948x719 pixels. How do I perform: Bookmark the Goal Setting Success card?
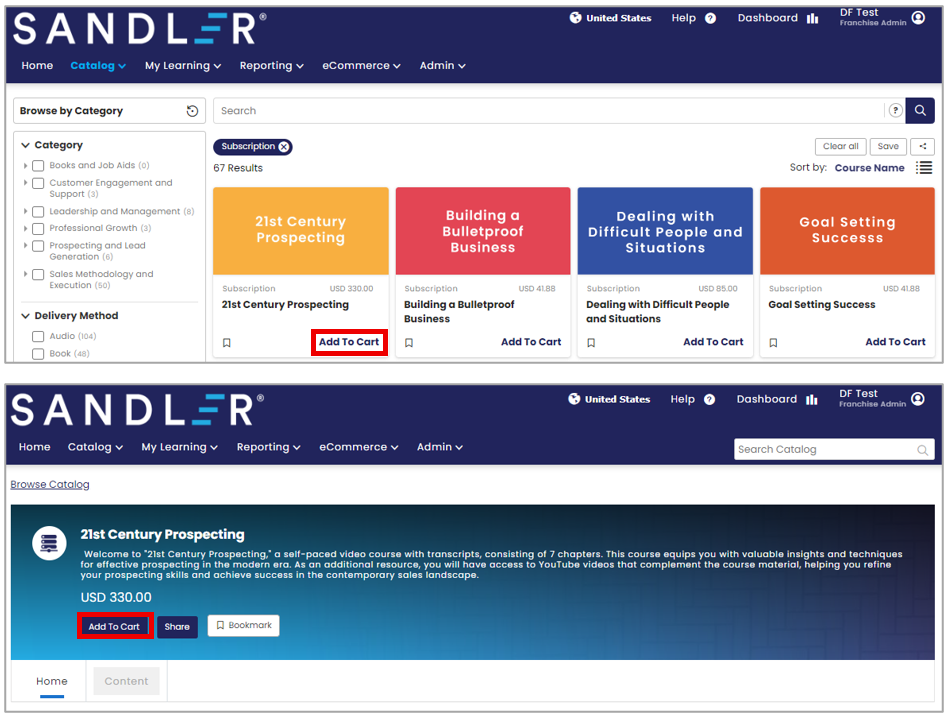tap(773, 342)
